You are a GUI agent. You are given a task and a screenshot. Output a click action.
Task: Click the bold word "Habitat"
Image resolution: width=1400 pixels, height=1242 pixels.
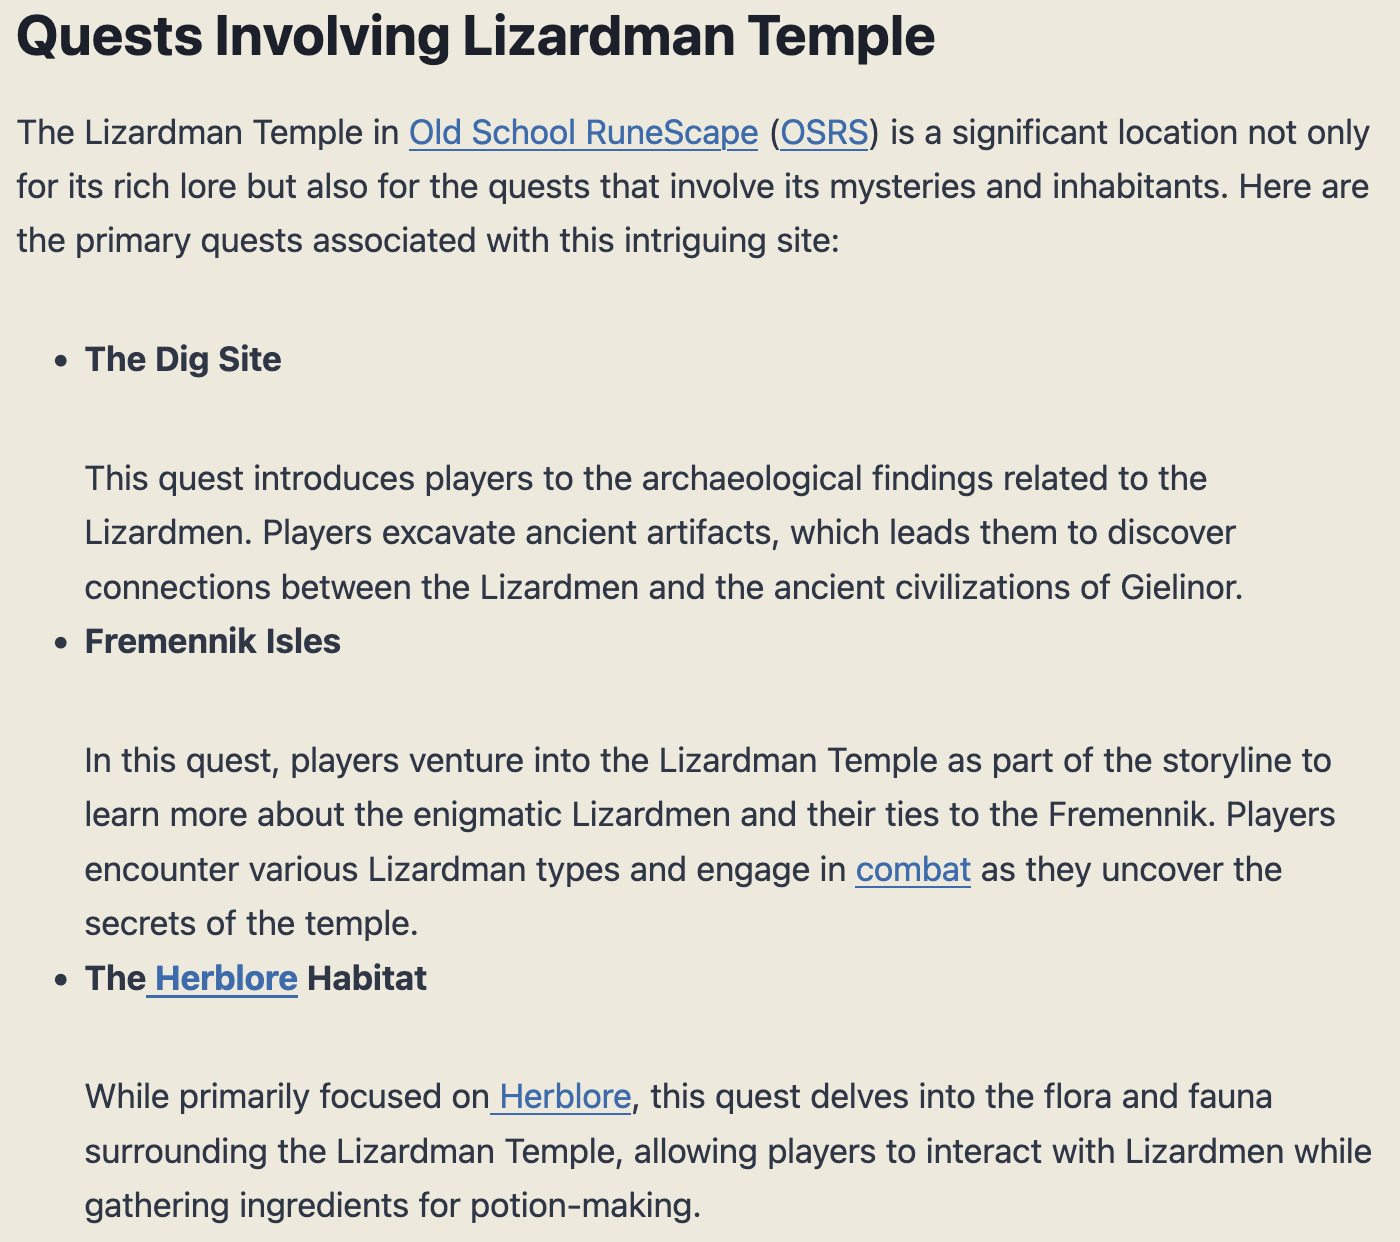pos(367,977)
